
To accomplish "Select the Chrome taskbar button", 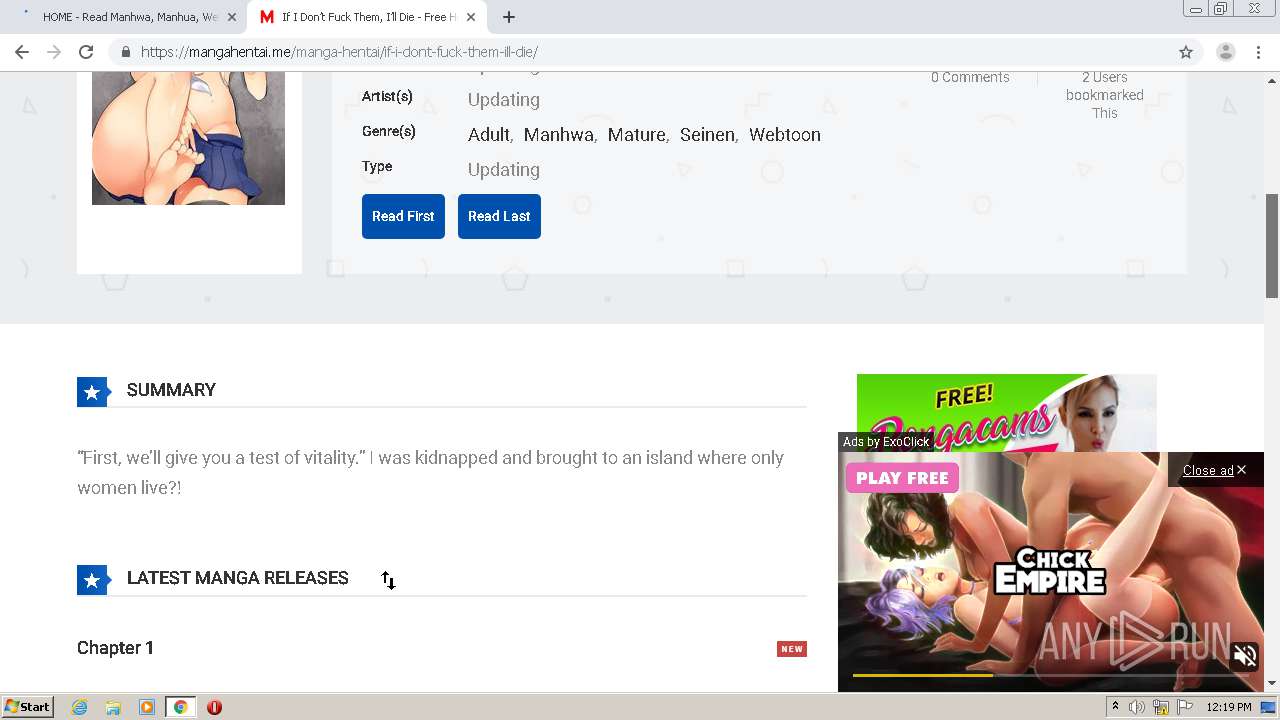I will [180, 707].
